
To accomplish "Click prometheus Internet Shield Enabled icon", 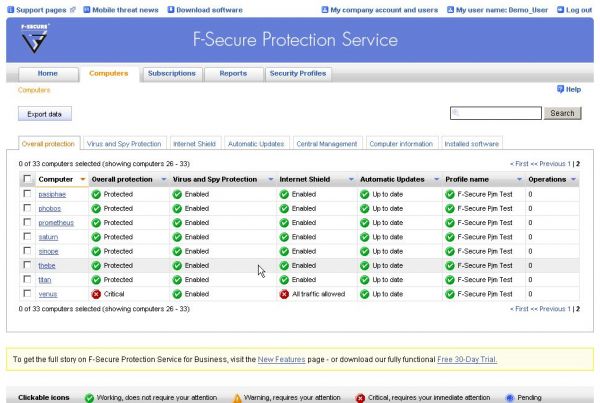I will point(284,223).
